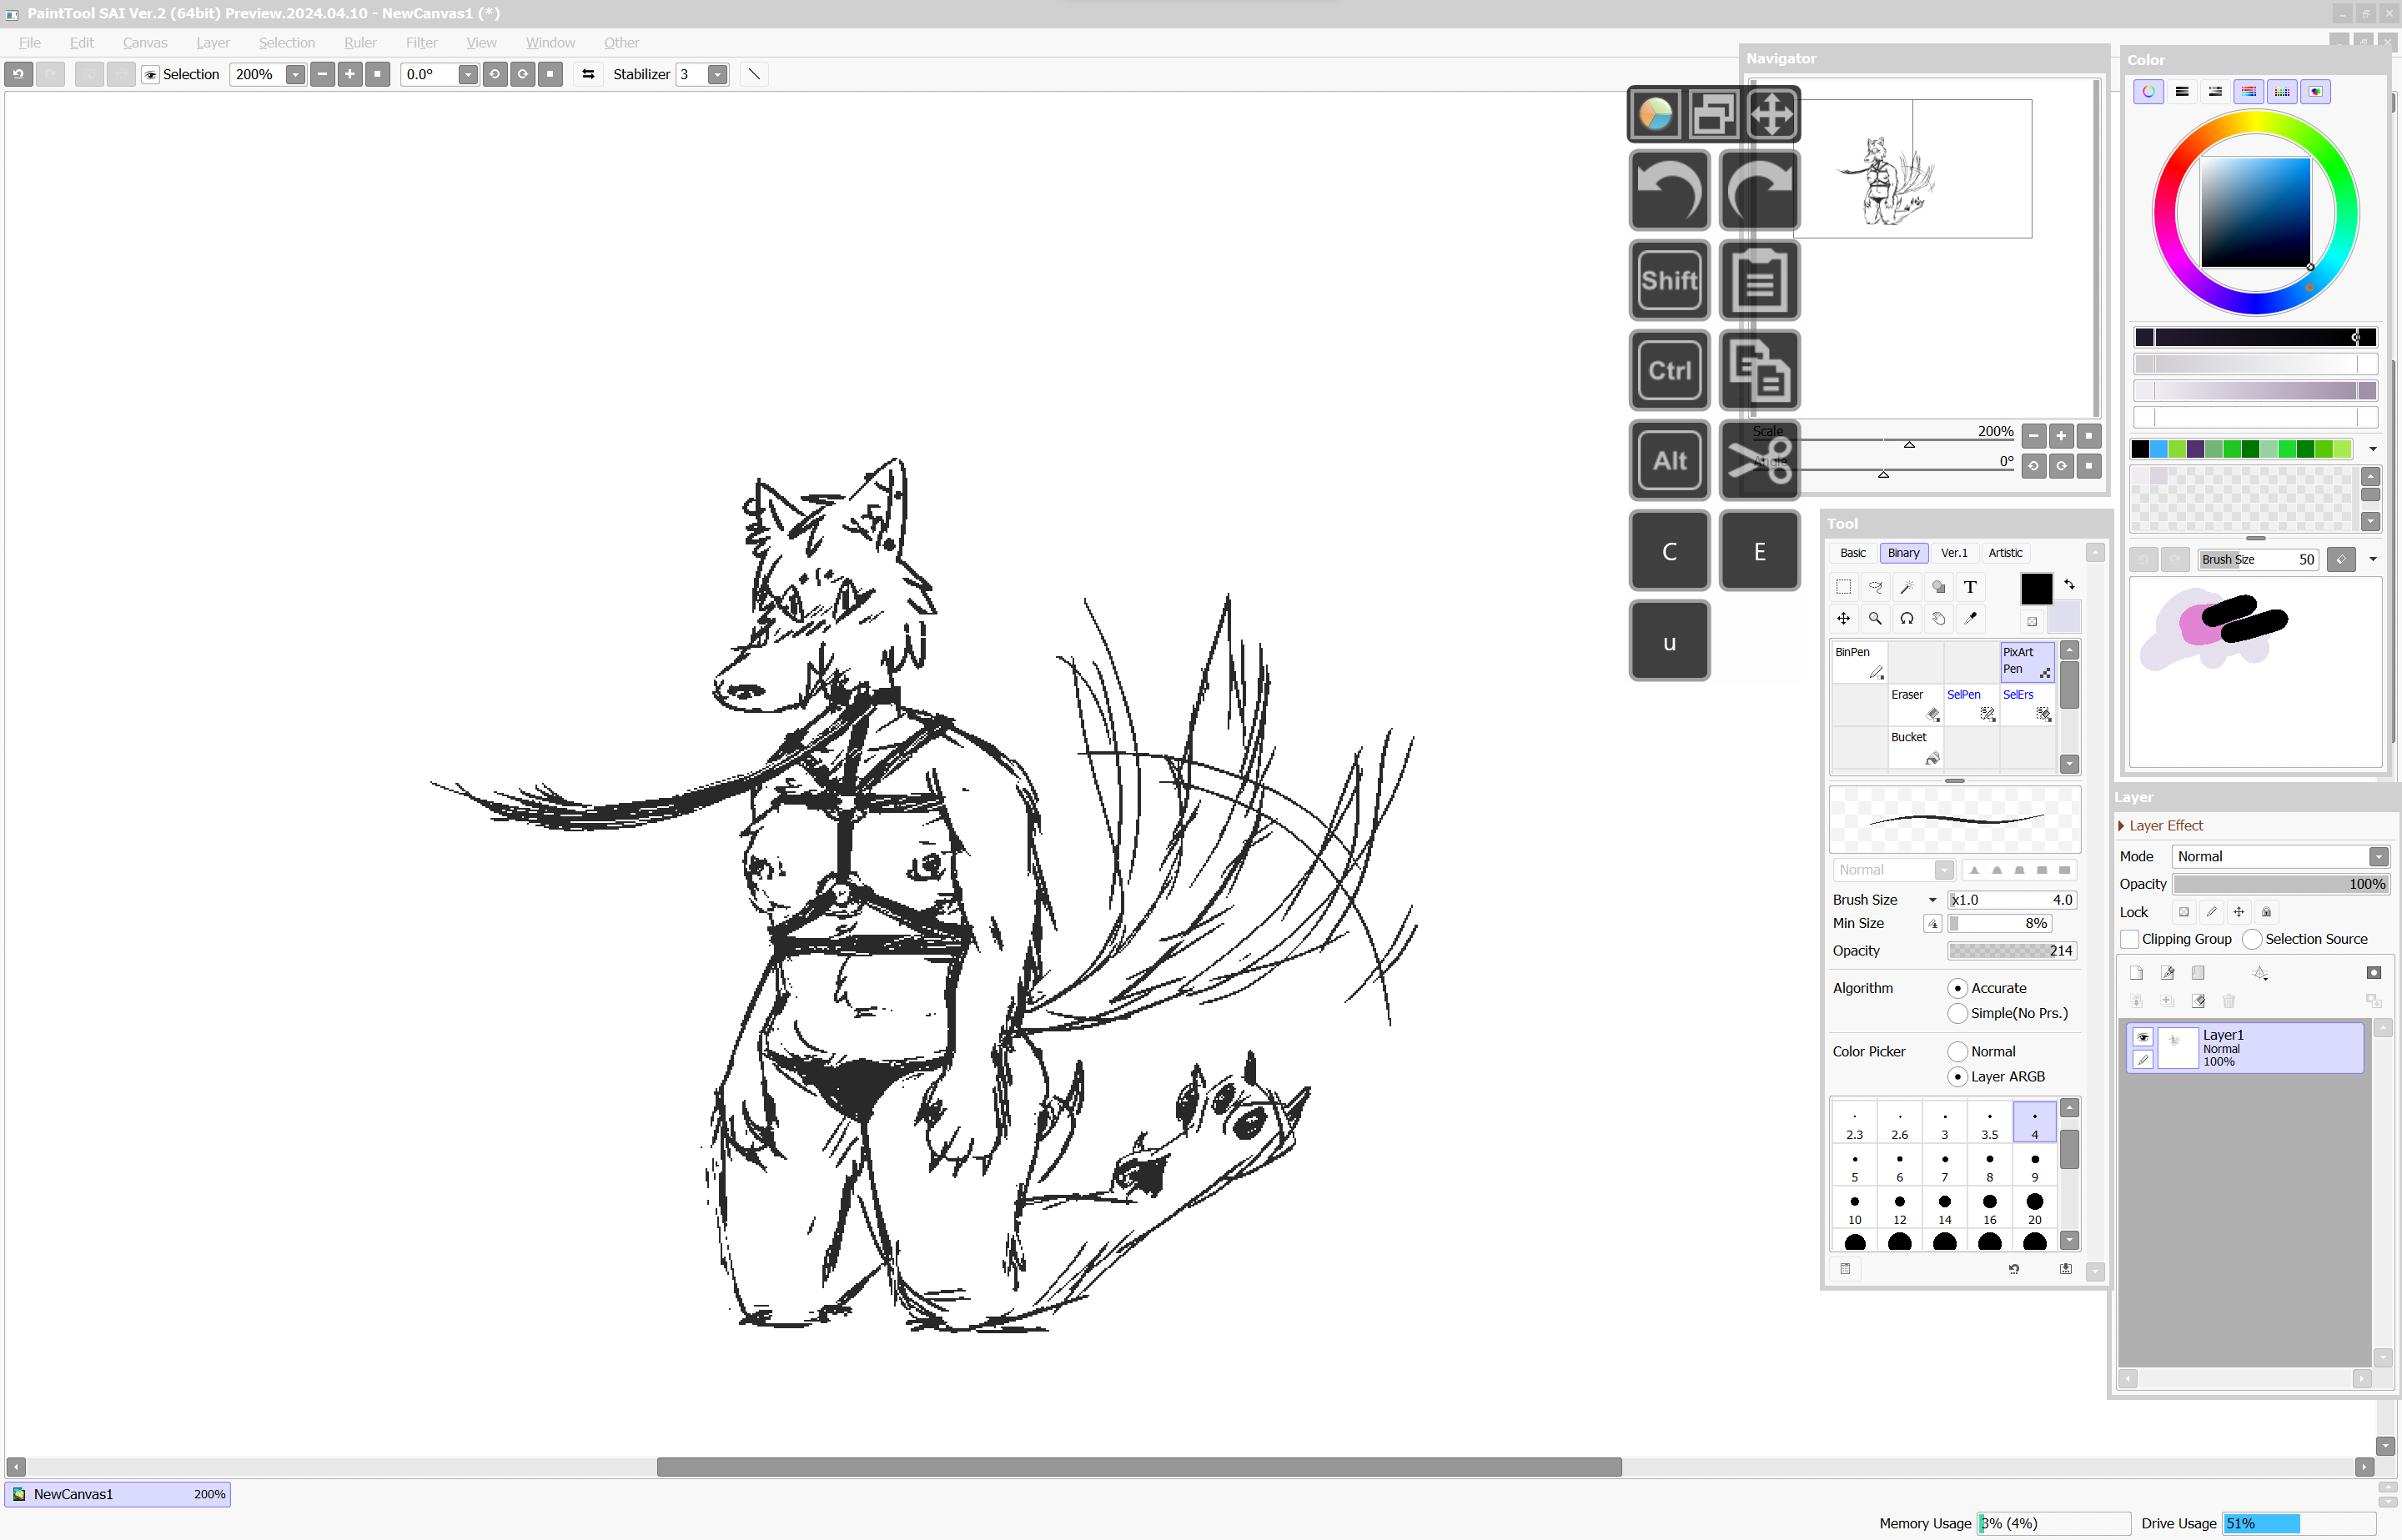Click the Shift modifier overlay button
The image size is (2402, 1540).
1669,281
